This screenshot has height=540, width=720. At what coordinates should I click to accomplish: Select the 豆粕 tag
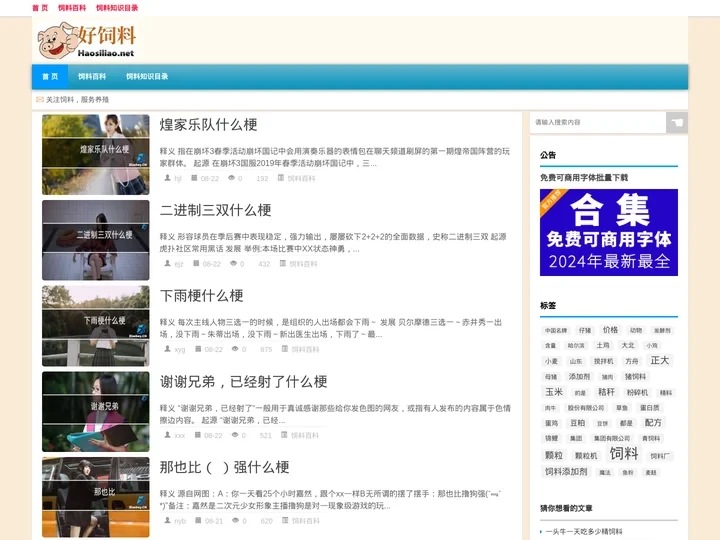[578, 423]
